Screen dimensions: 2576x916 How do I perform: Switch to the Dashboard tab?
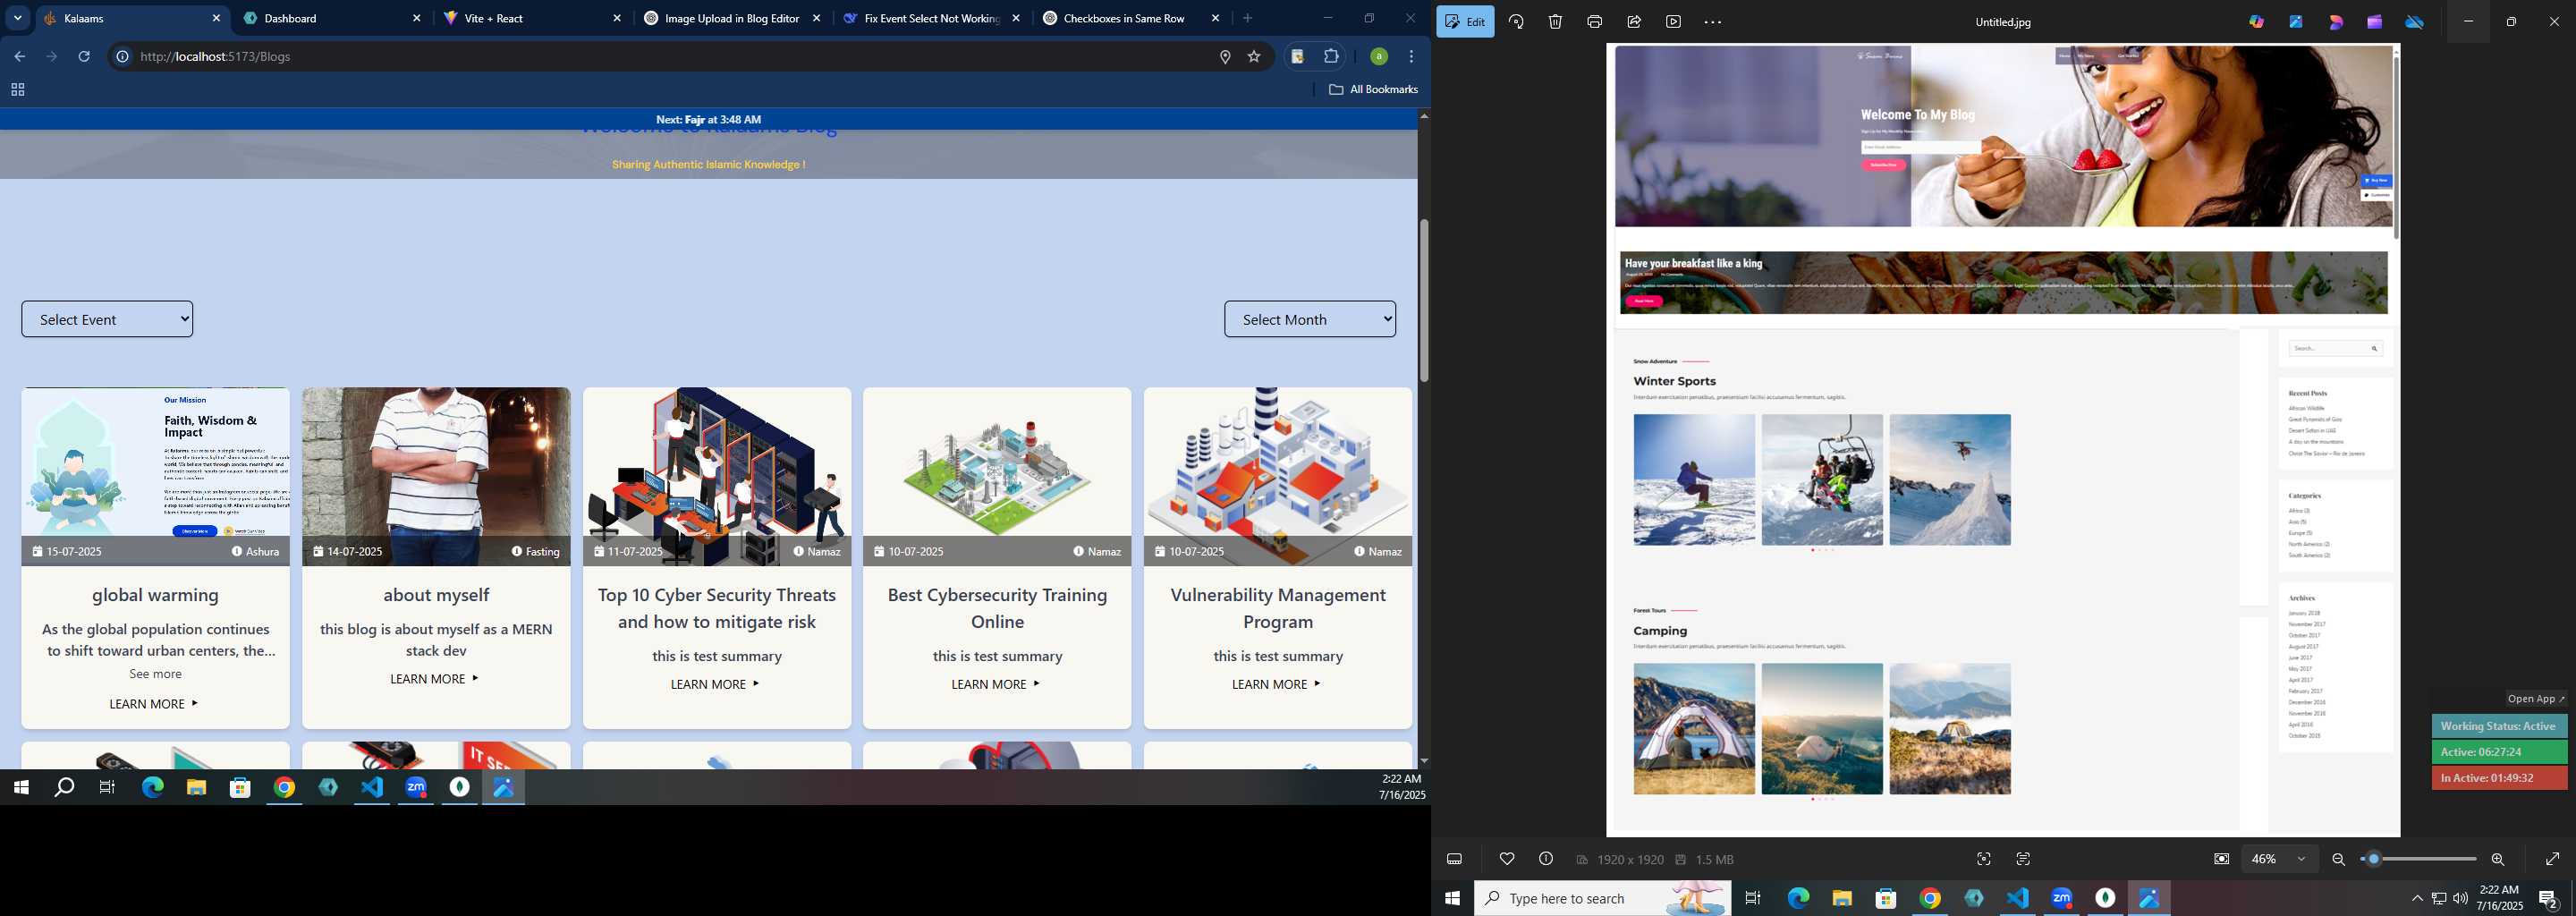click(334, 18)
